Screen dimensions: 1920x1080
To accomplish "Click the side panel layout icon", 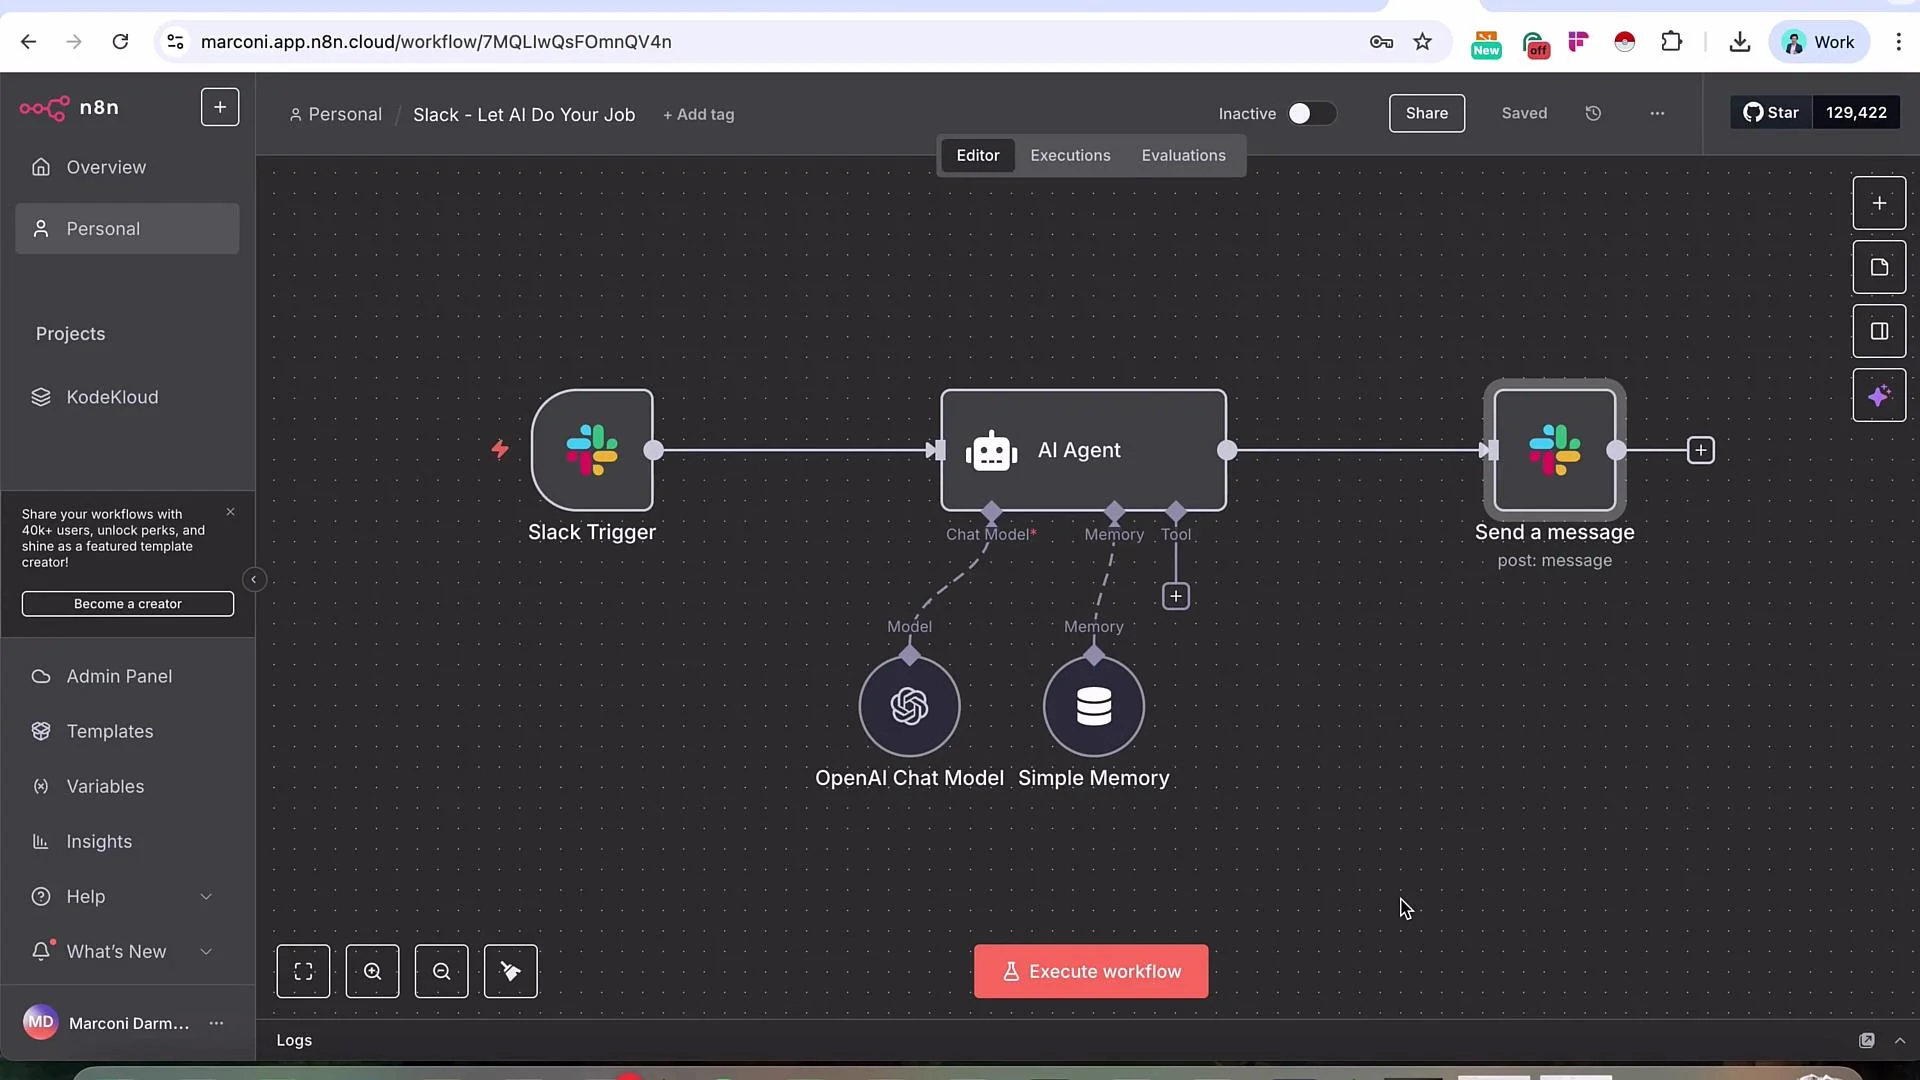I will click(1879, 331).
